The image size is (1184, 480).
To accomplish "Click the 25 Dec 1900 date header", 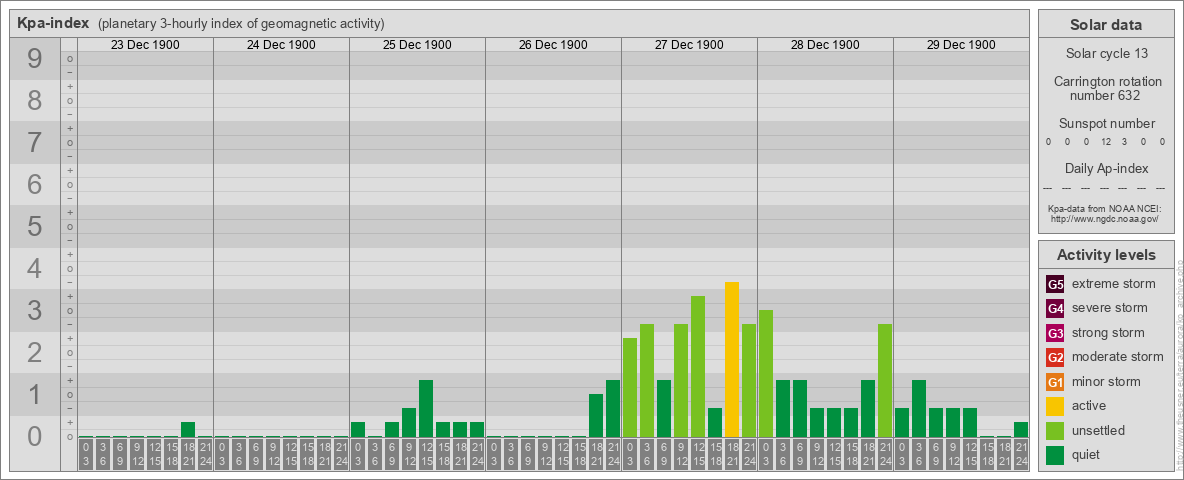I will pyautogui.click(x=417, y=45).
